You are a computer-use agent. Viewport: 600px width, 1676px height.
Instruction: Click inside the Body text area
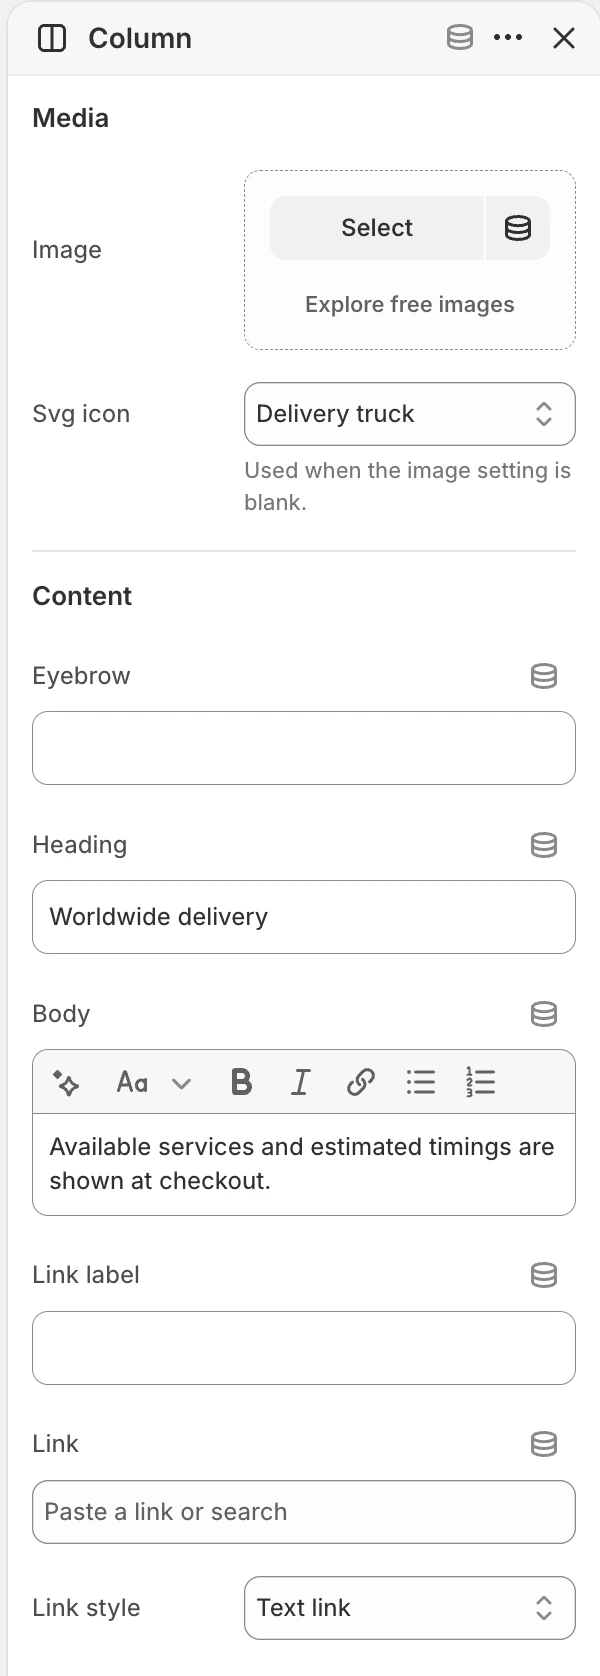[x=304, y=1164]
